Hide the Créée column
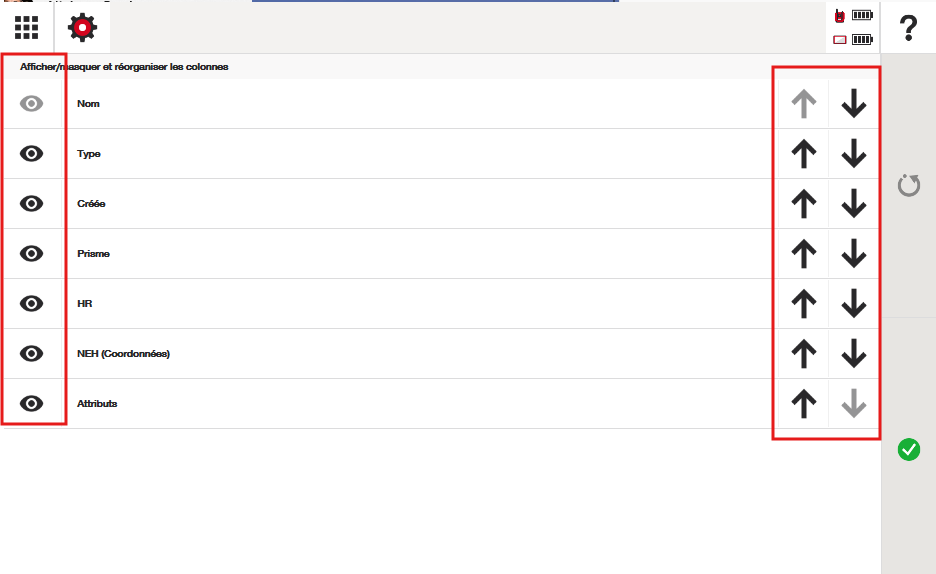 click(32, 203)
